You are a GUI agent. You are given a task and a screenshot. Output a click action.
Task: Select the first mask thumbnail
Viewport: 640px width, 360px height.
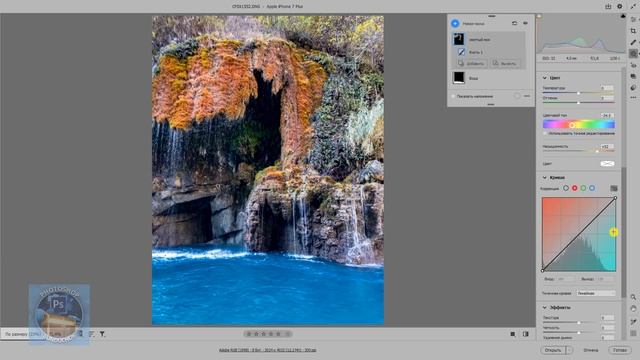coord(459,39)
